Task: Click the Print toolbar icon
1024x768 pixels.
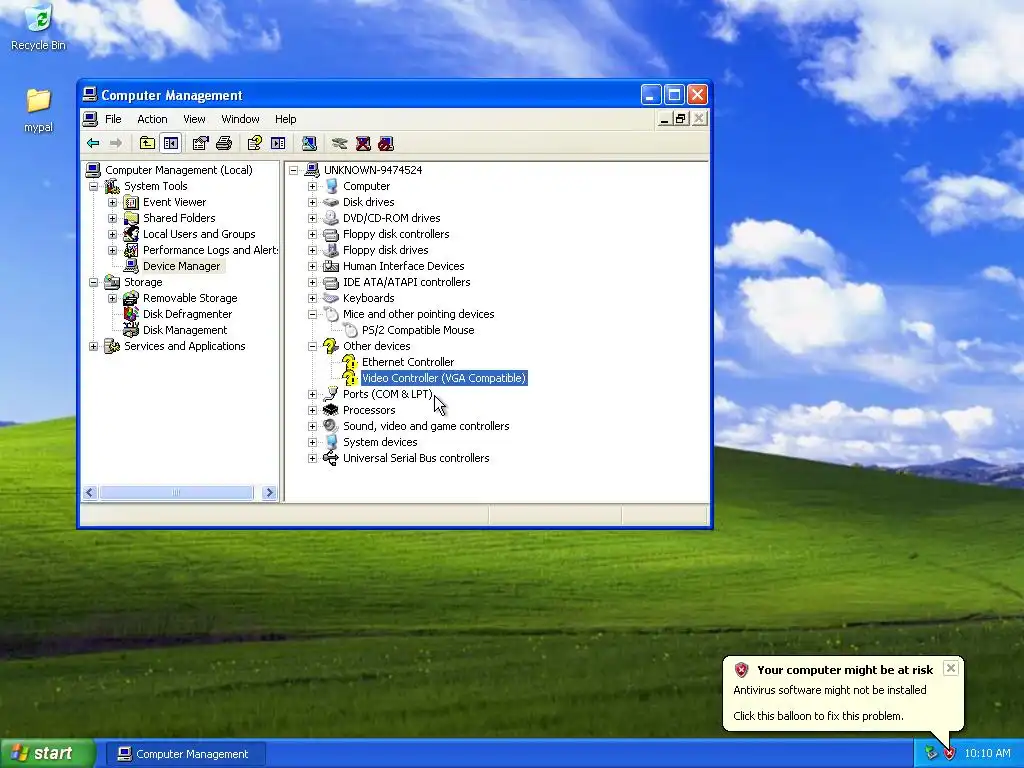Action: pyautogui.click(x=224, y=143)
